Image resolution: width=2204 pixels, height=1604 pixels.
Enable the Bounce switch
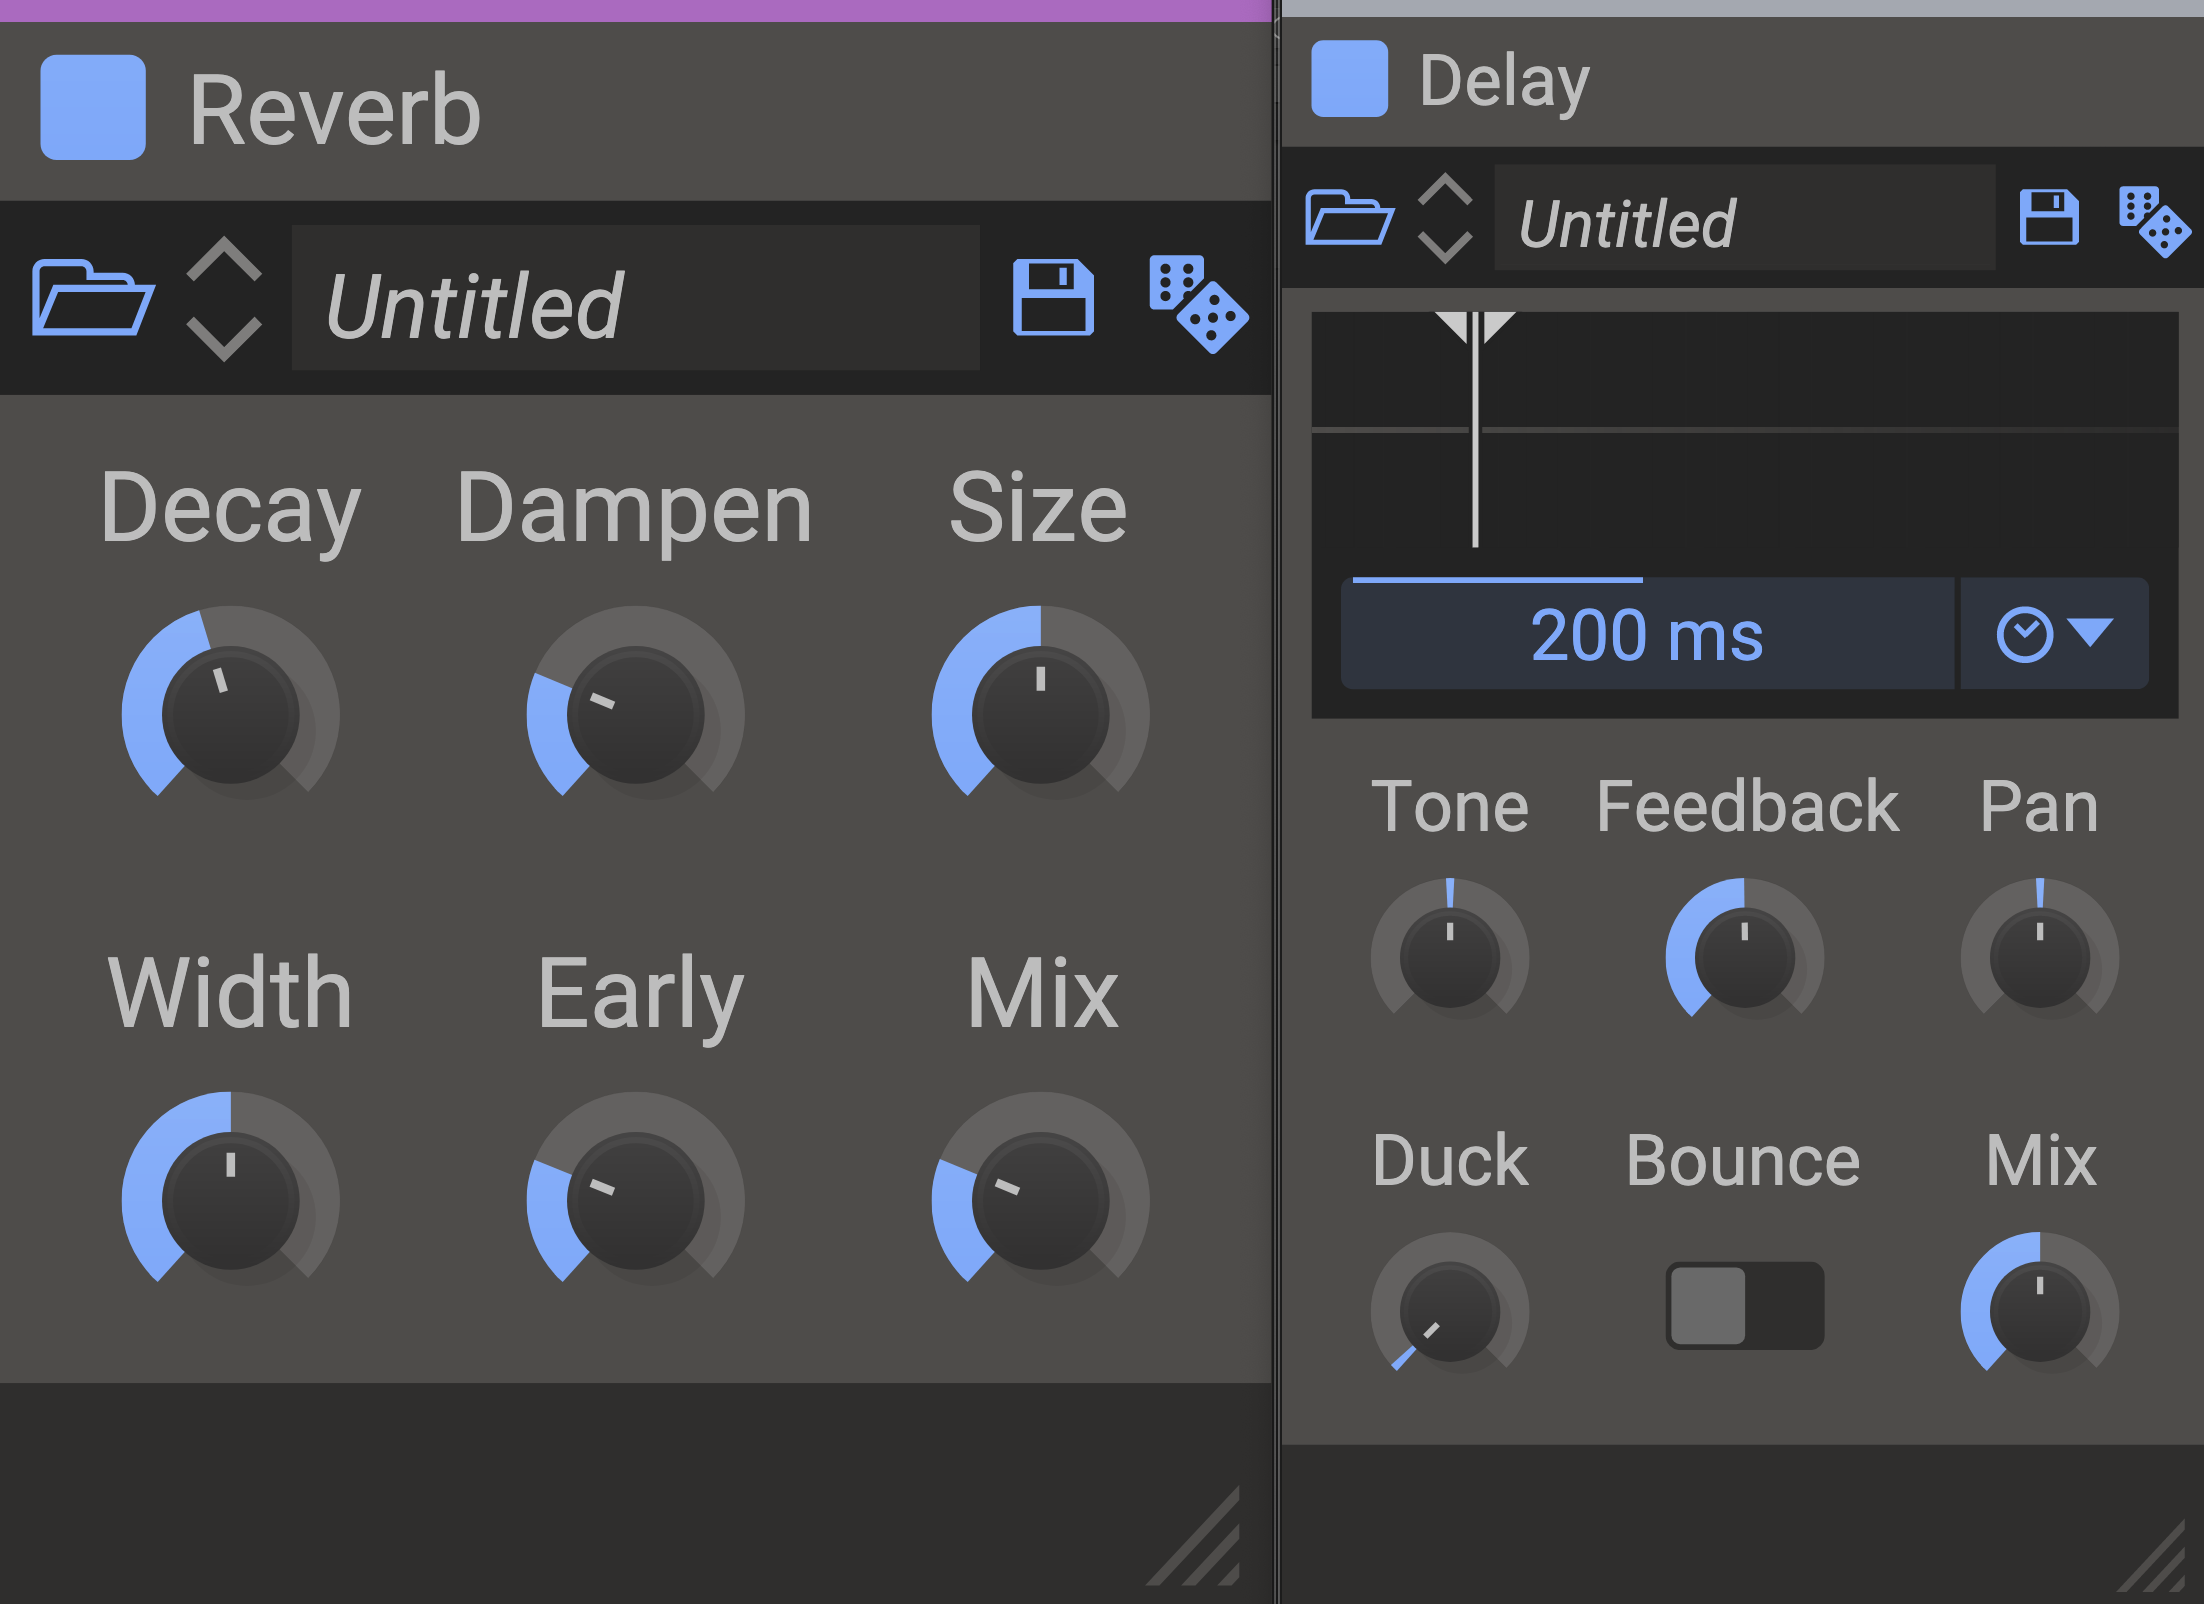point(1744,1305)
